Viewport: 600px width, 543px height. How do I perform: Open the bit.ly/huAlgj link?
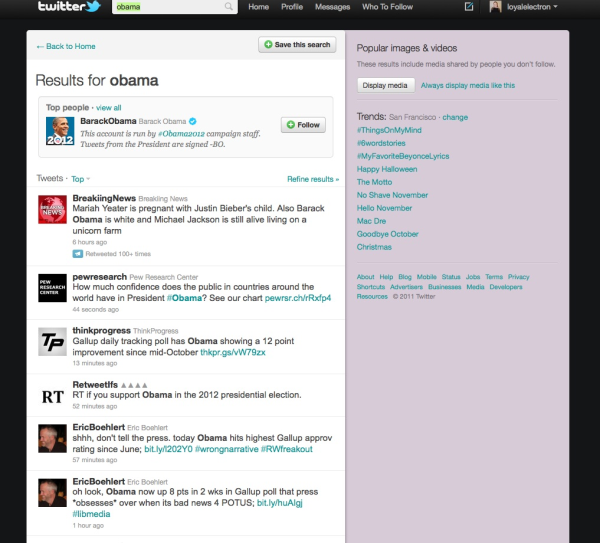point(280,503)
